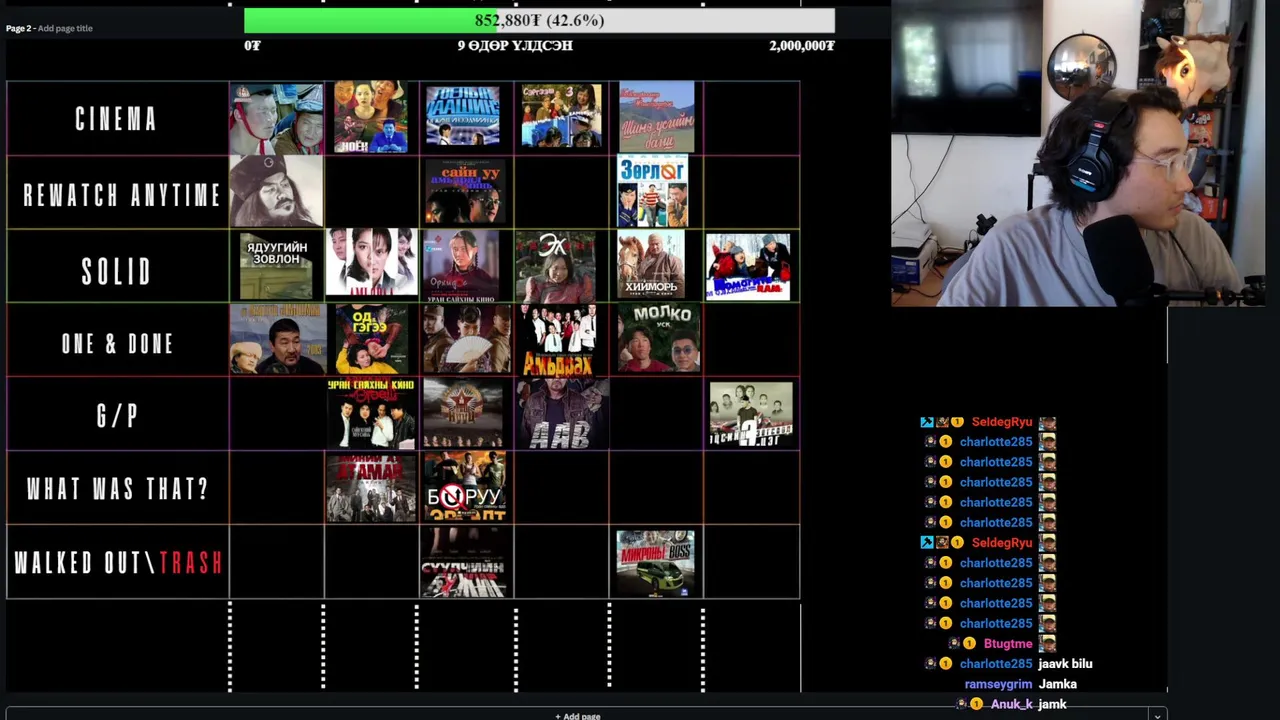Image resolution: width=1280 pixels, height=720 pixels.
Task: Open ramseygrim's chat username
Action: click(998, 684)
